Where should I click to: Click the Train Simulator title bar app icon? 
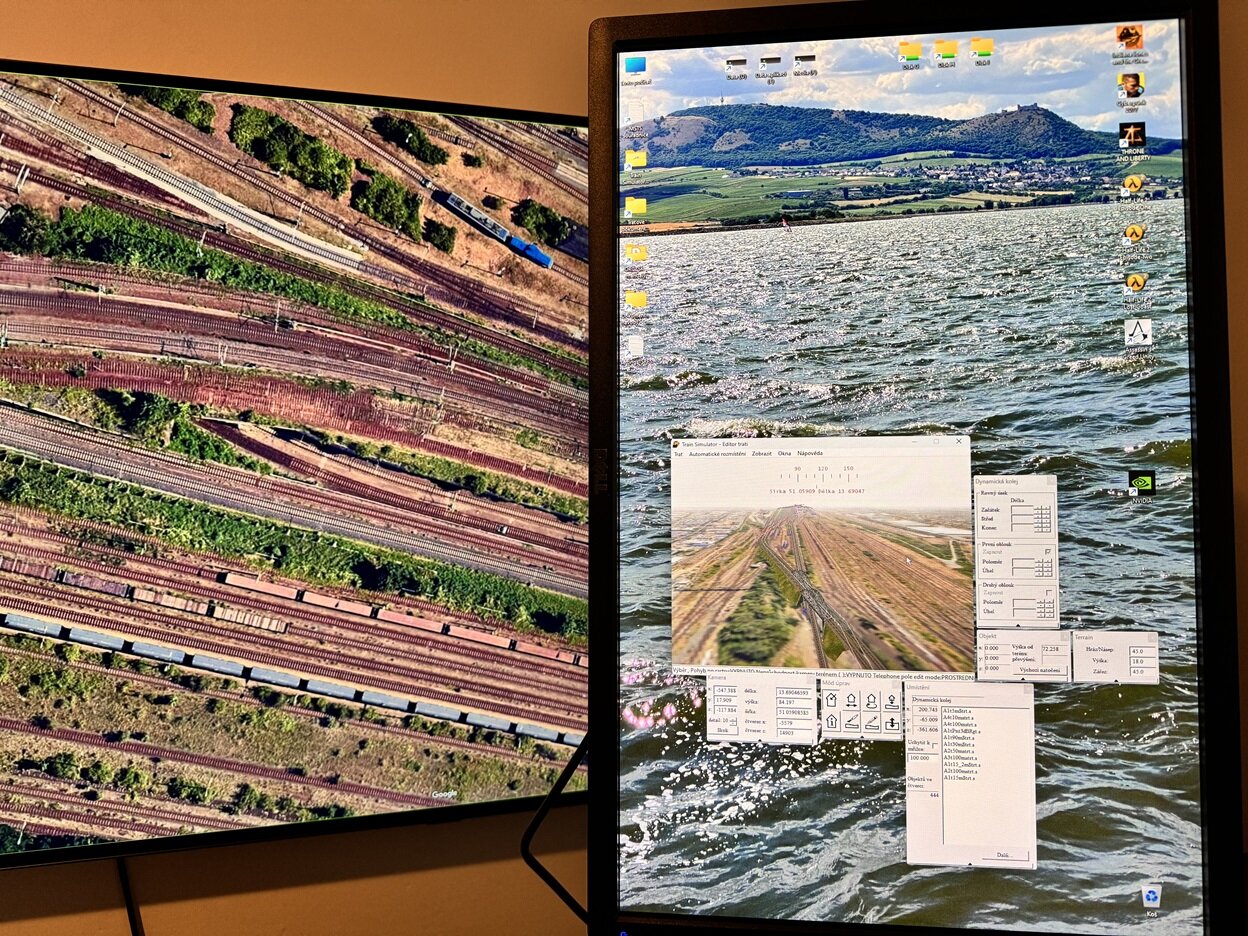tap(676, 443)
